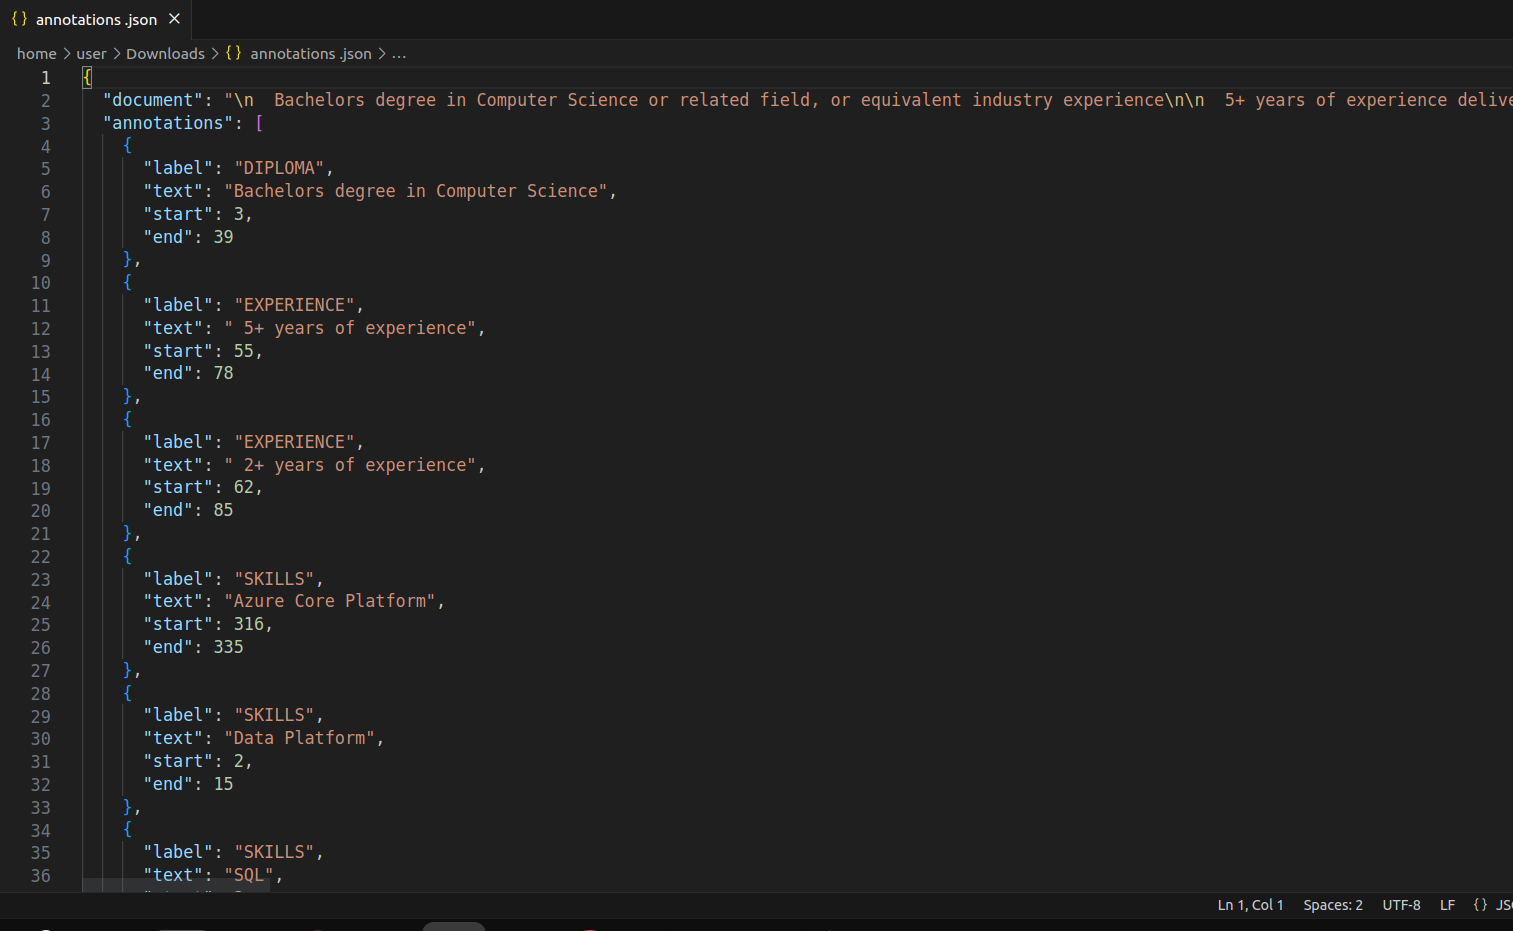This screenshot has height=931, width=1513.
Task: Click the " 5+ years of experience" value
Action: coord(350,328)
